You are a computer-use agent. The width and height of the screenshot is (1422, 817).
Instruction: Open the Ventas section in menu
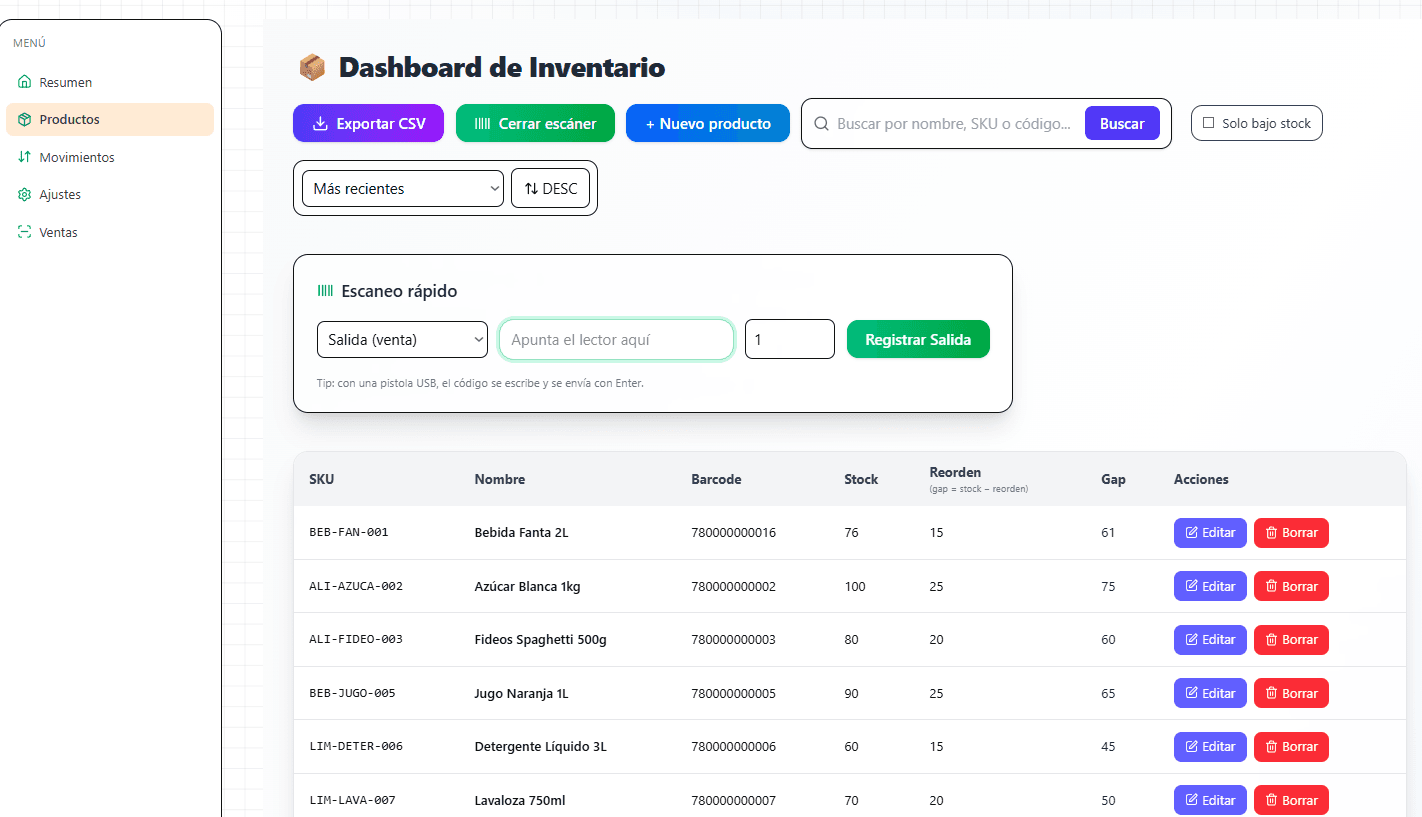[x=58, y=232]
